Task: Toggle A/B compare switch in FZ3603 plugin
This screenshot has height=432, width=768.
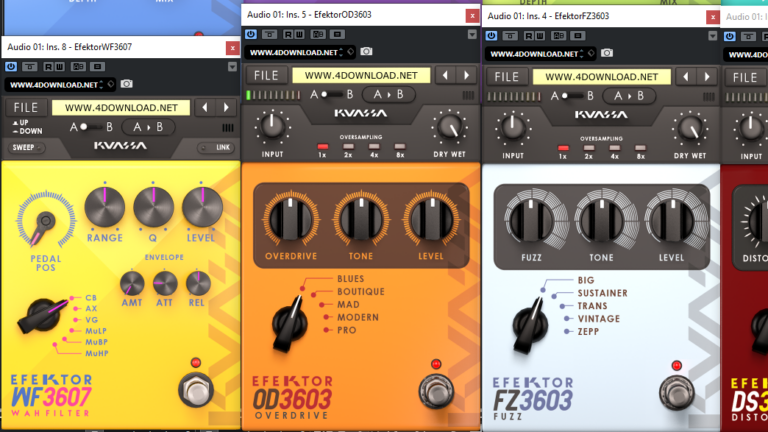Action: pyautogui.click(x=572, y=96)
